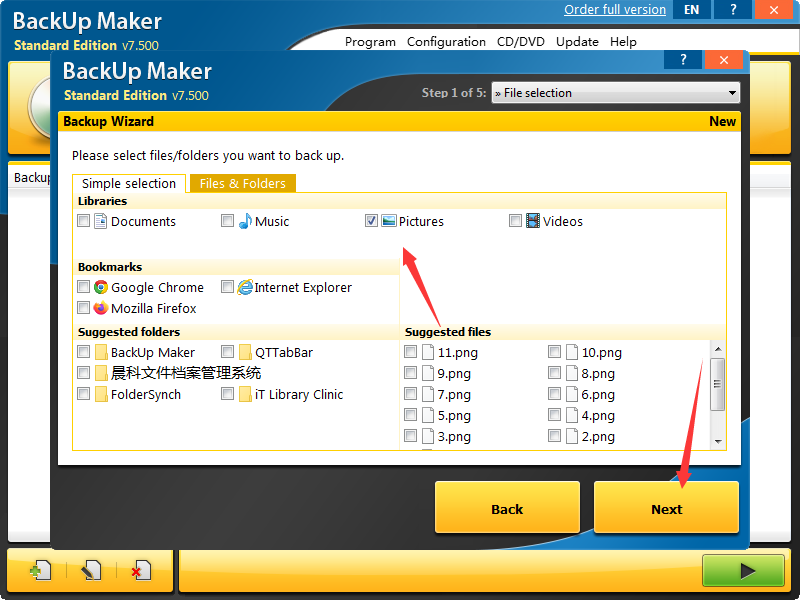Click the file icon beside 5.png
The height and width of the screenshot is (600, 800).
pos(428,415)
